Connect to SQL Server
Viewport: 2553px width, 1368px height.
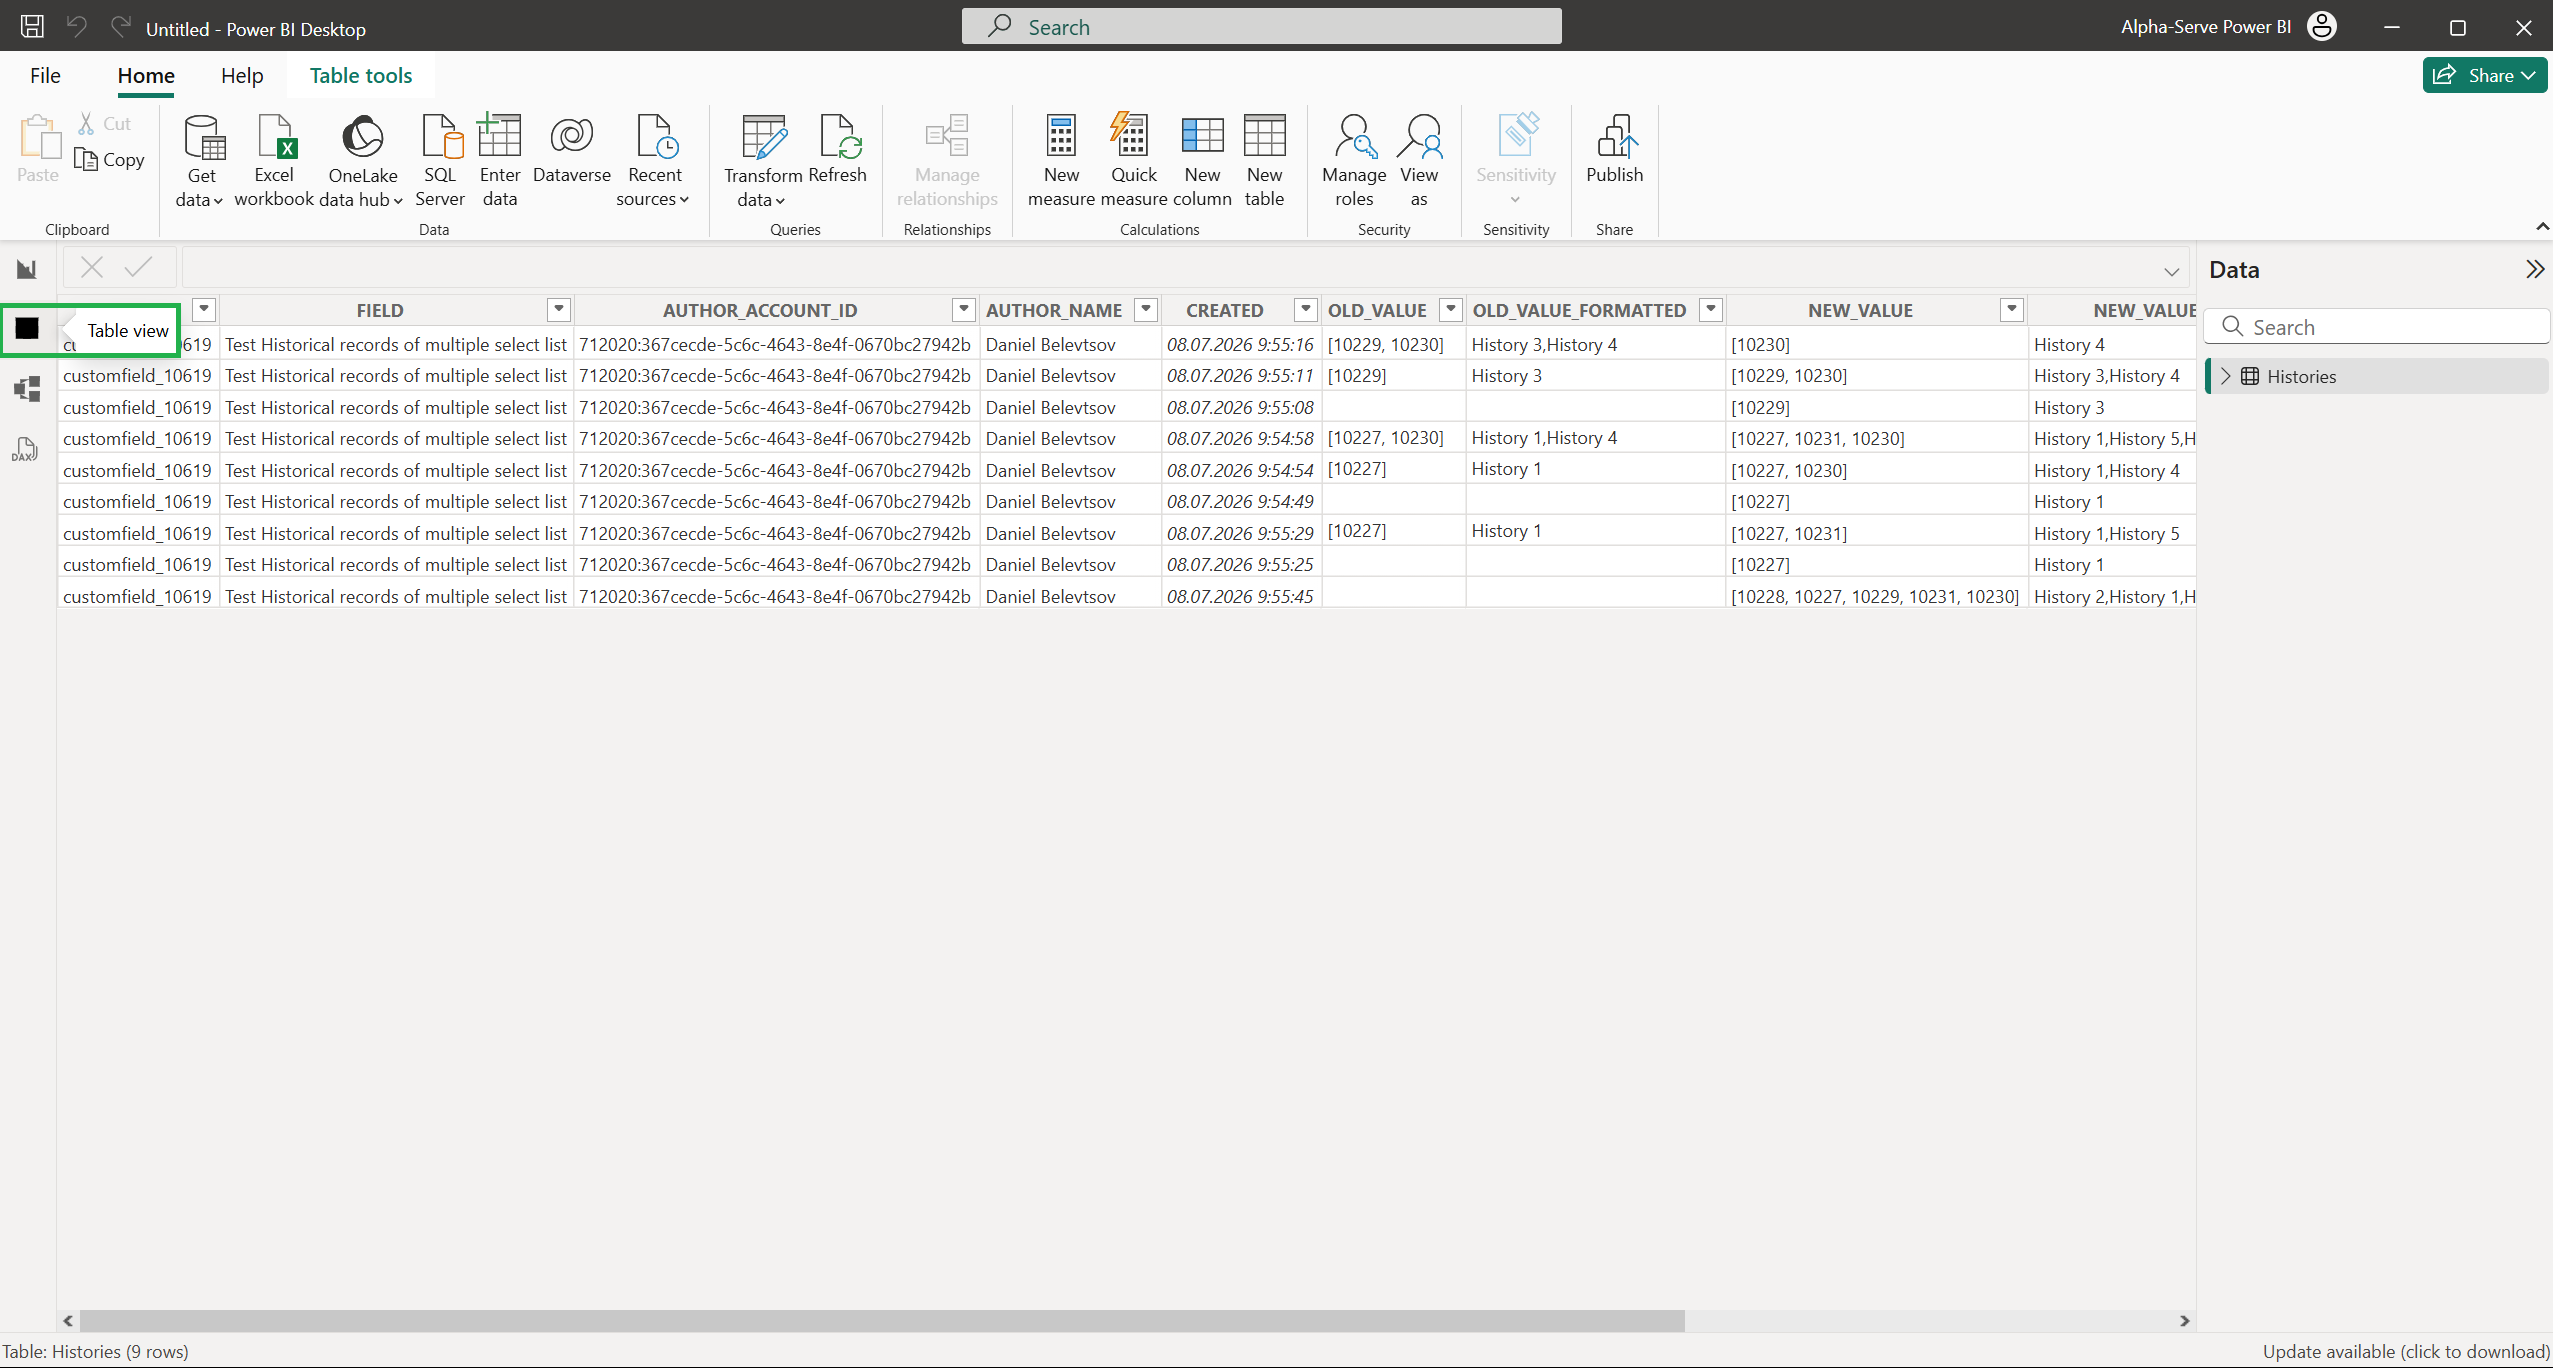(x=440, y=160)
